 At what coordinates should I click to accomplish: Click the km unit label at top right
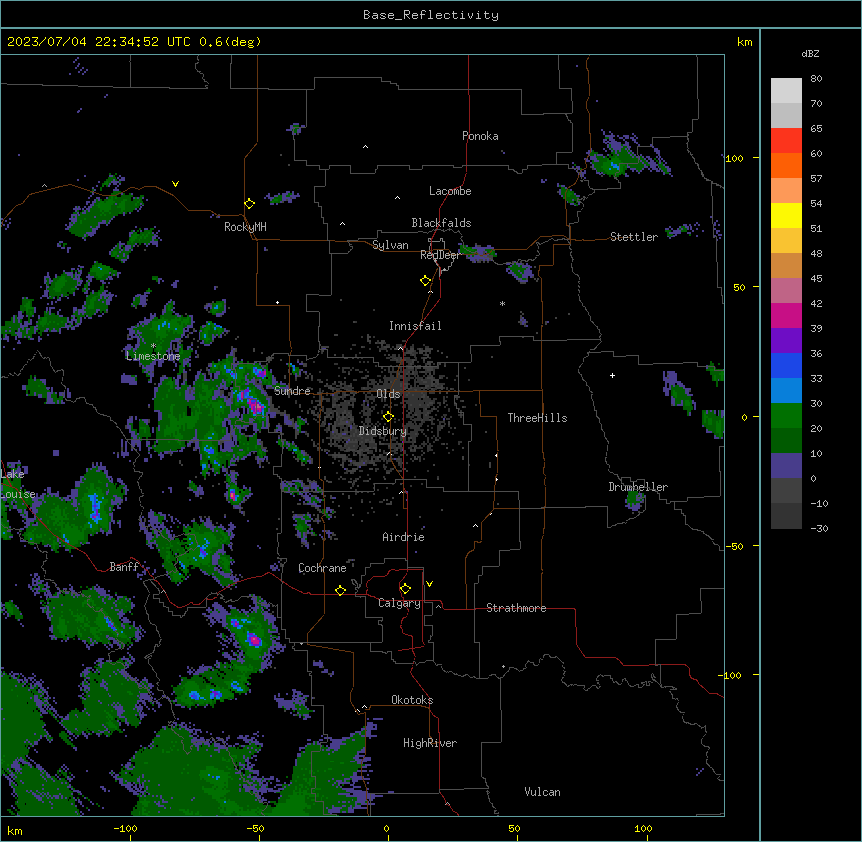tap(744, 42)
